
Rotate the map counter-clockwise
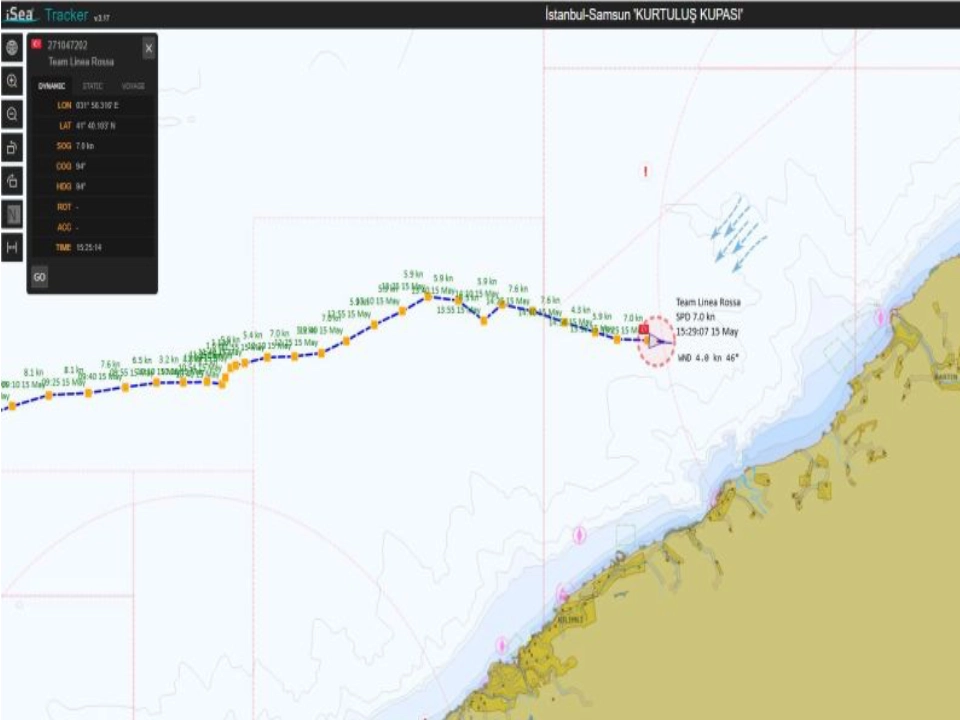tap(12, 181)
